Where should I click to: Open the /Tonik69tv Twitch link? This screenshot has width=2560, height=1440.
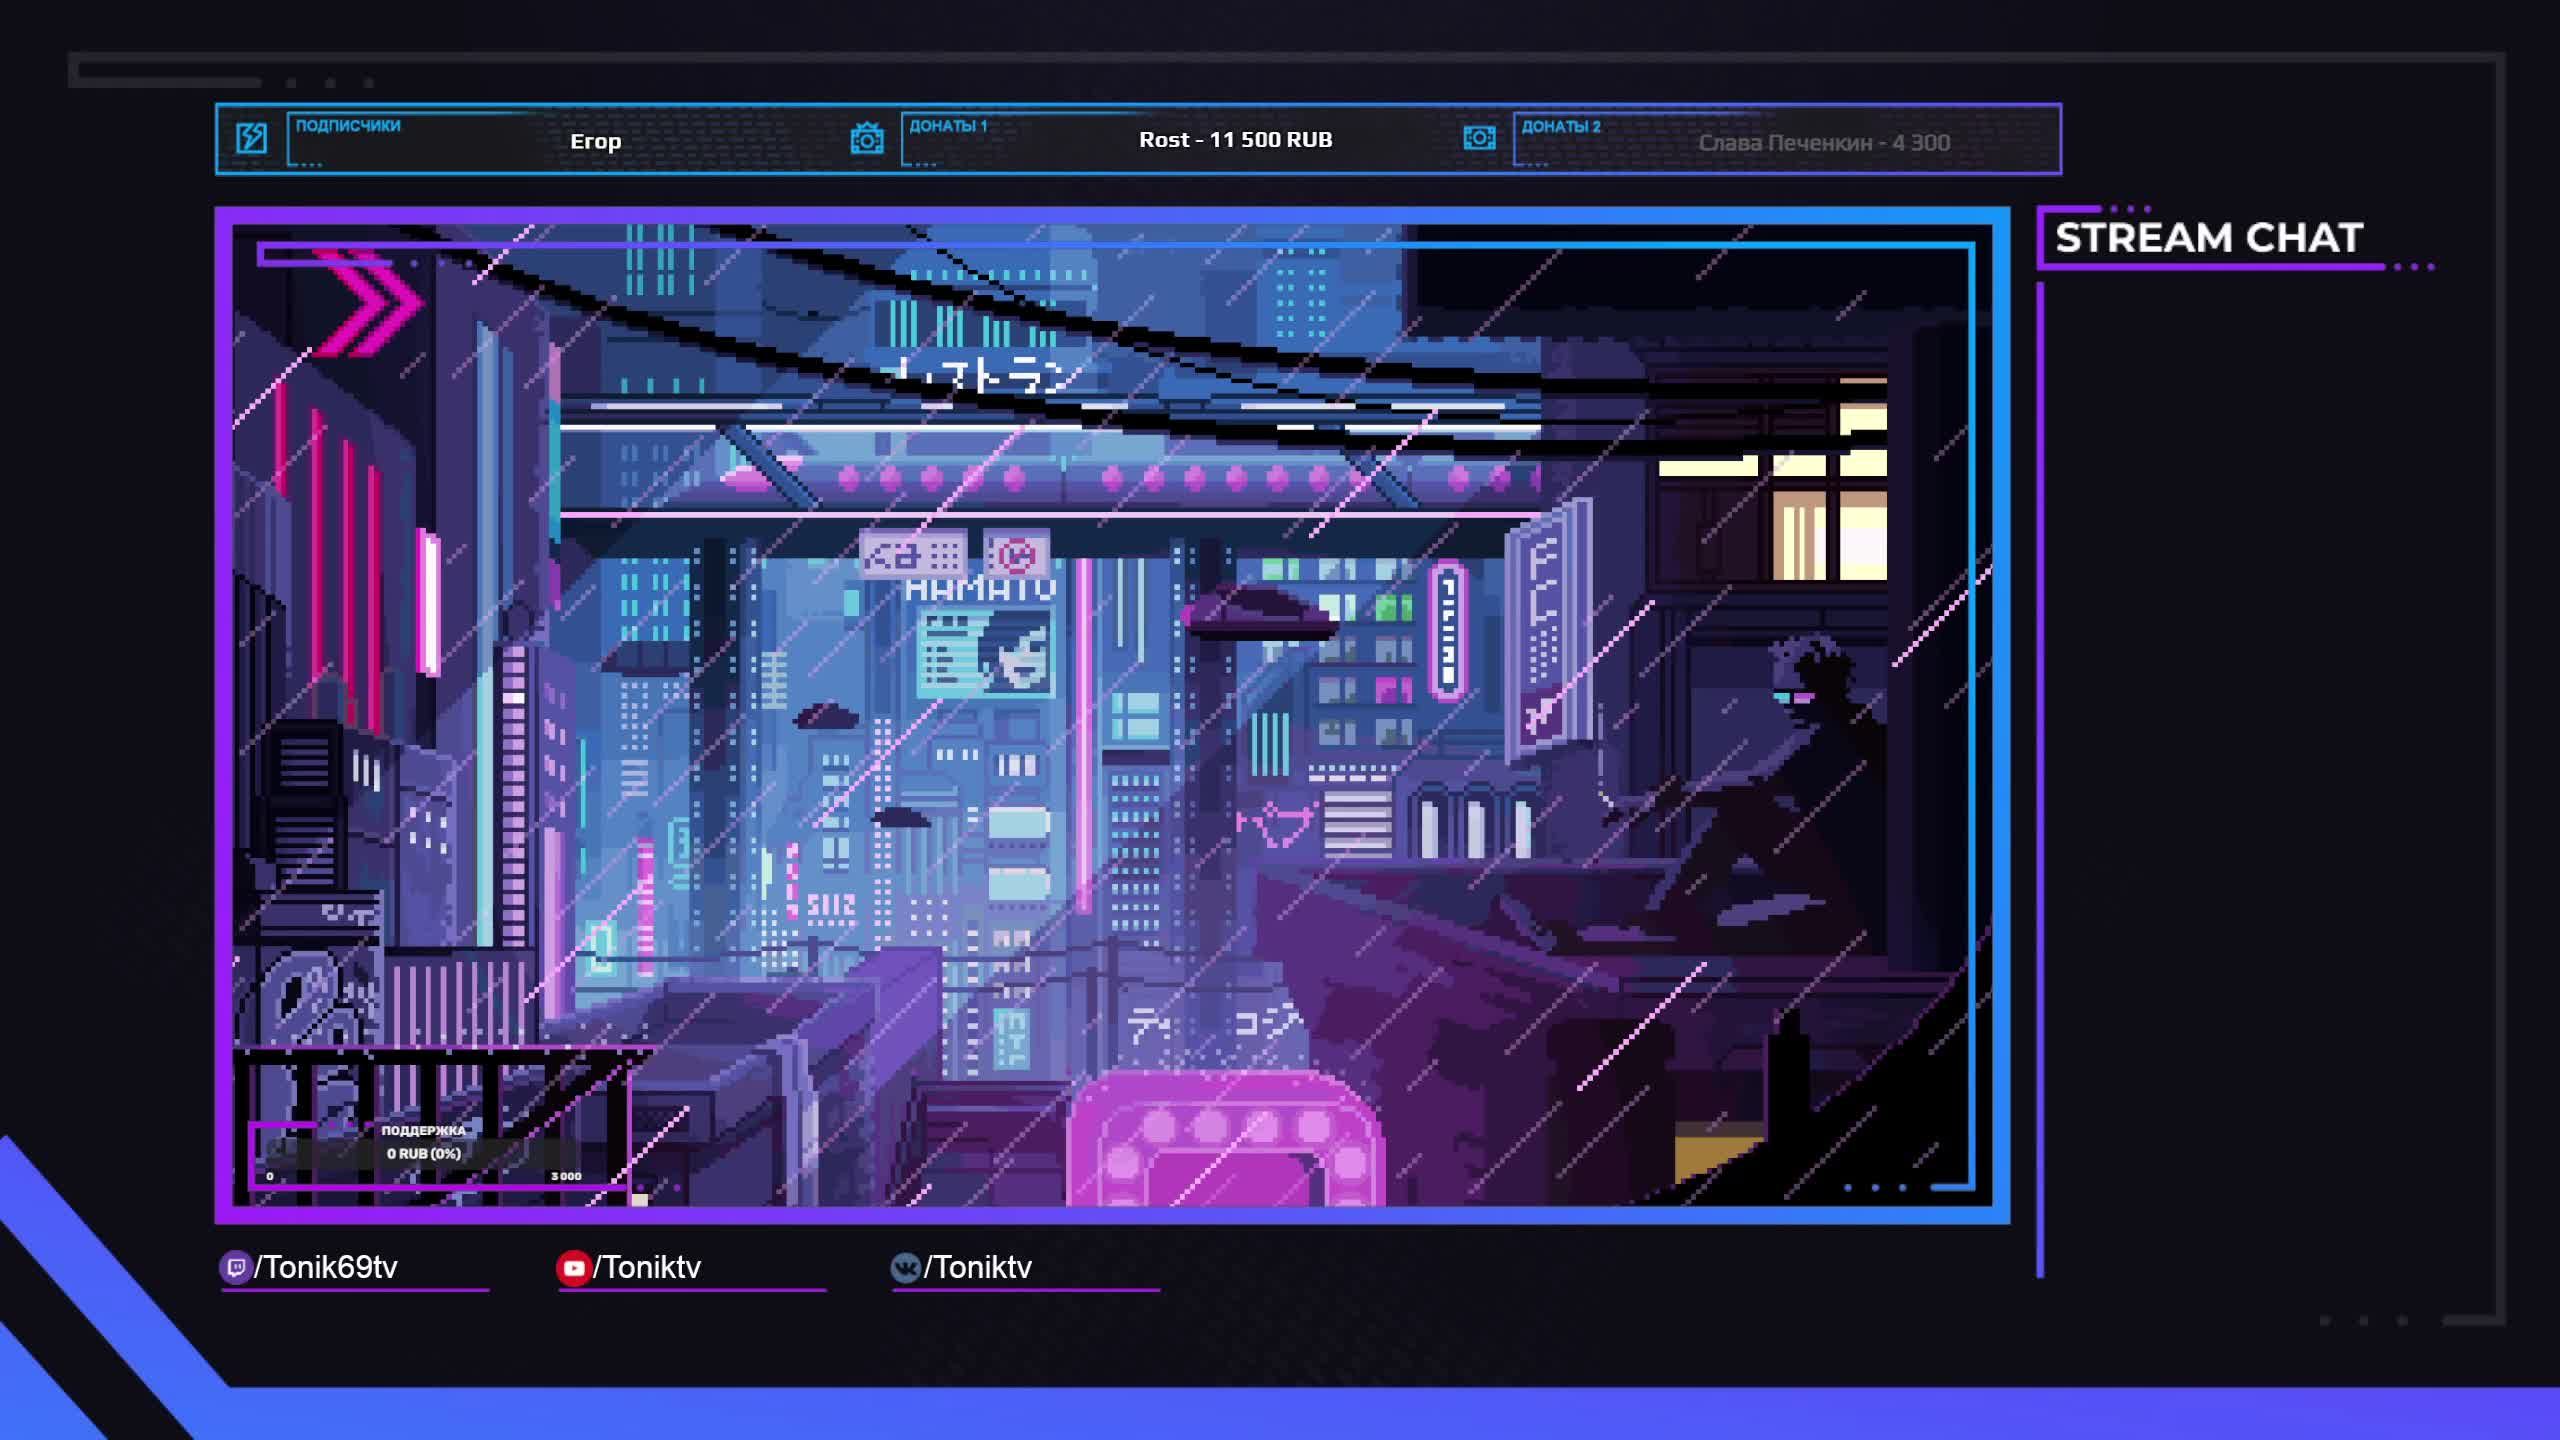(x=326, y=1268)
